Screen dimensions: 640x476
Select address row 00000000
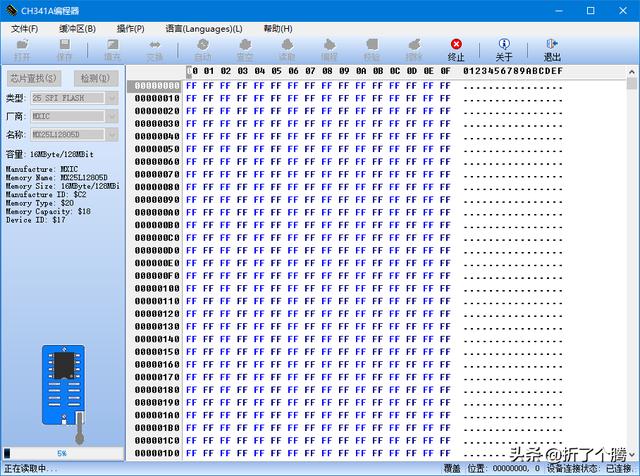[157, 86]
